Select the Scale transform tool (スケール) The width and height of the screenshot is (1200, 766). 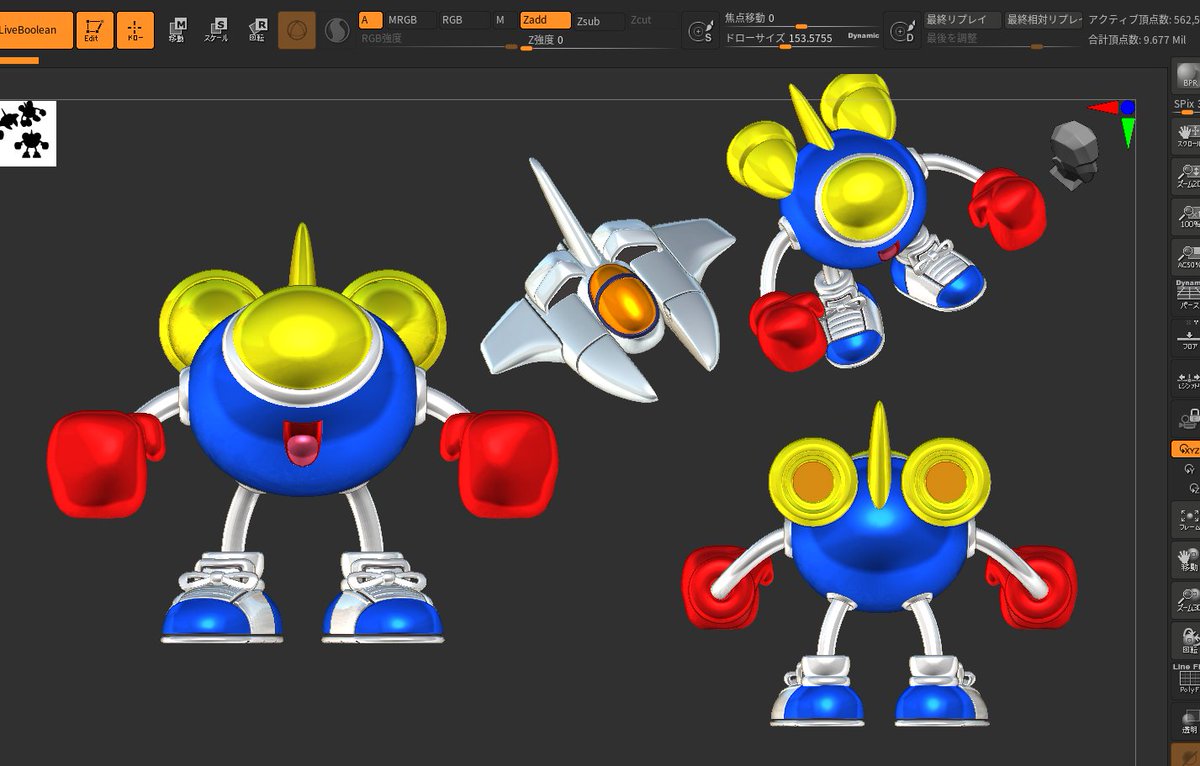(x=218, y=27)
